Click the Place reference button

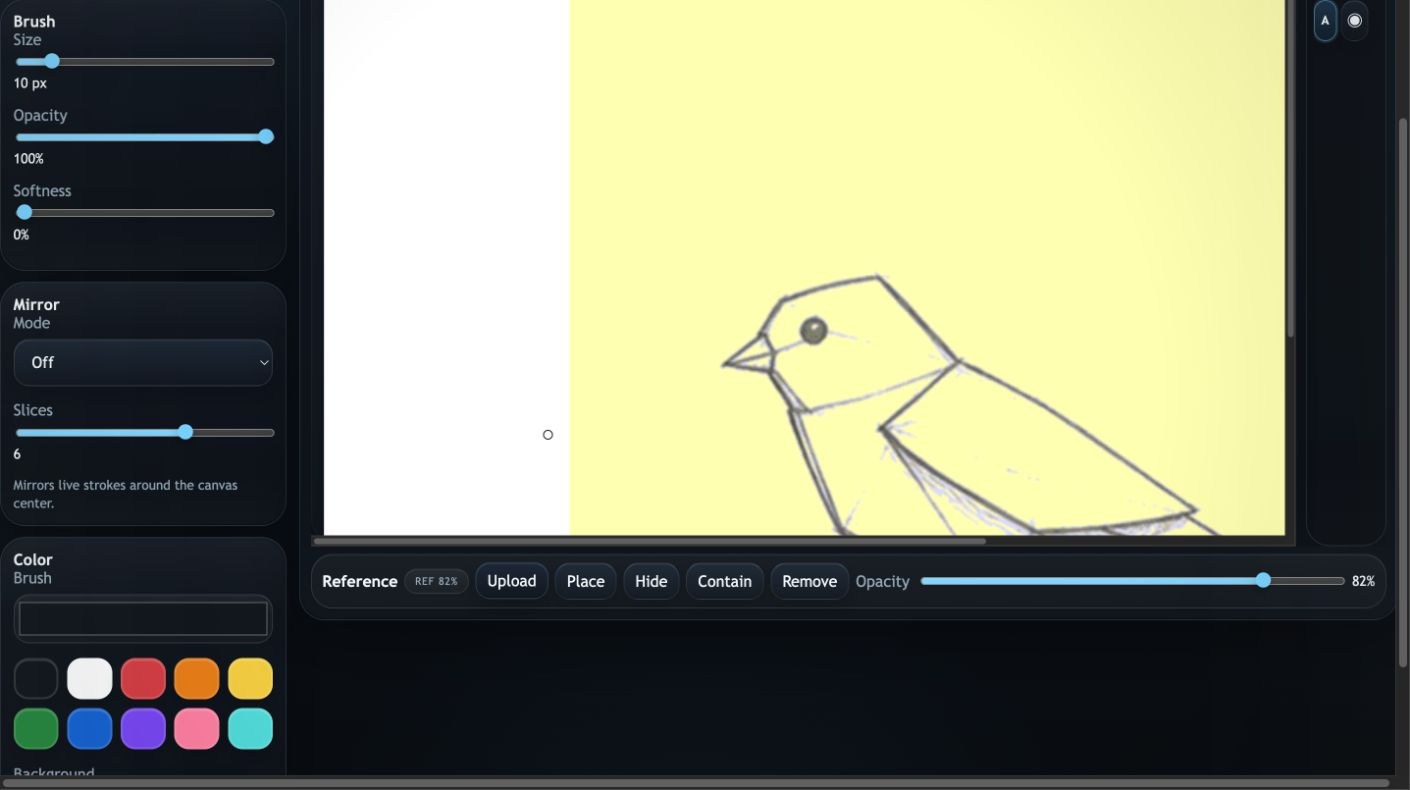tap(585, 581)
